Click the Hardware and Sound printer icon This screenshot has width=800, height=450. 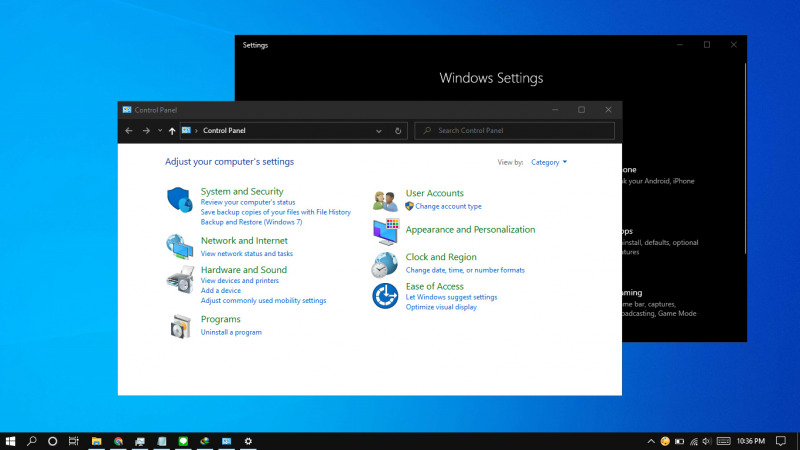(180, 279)
